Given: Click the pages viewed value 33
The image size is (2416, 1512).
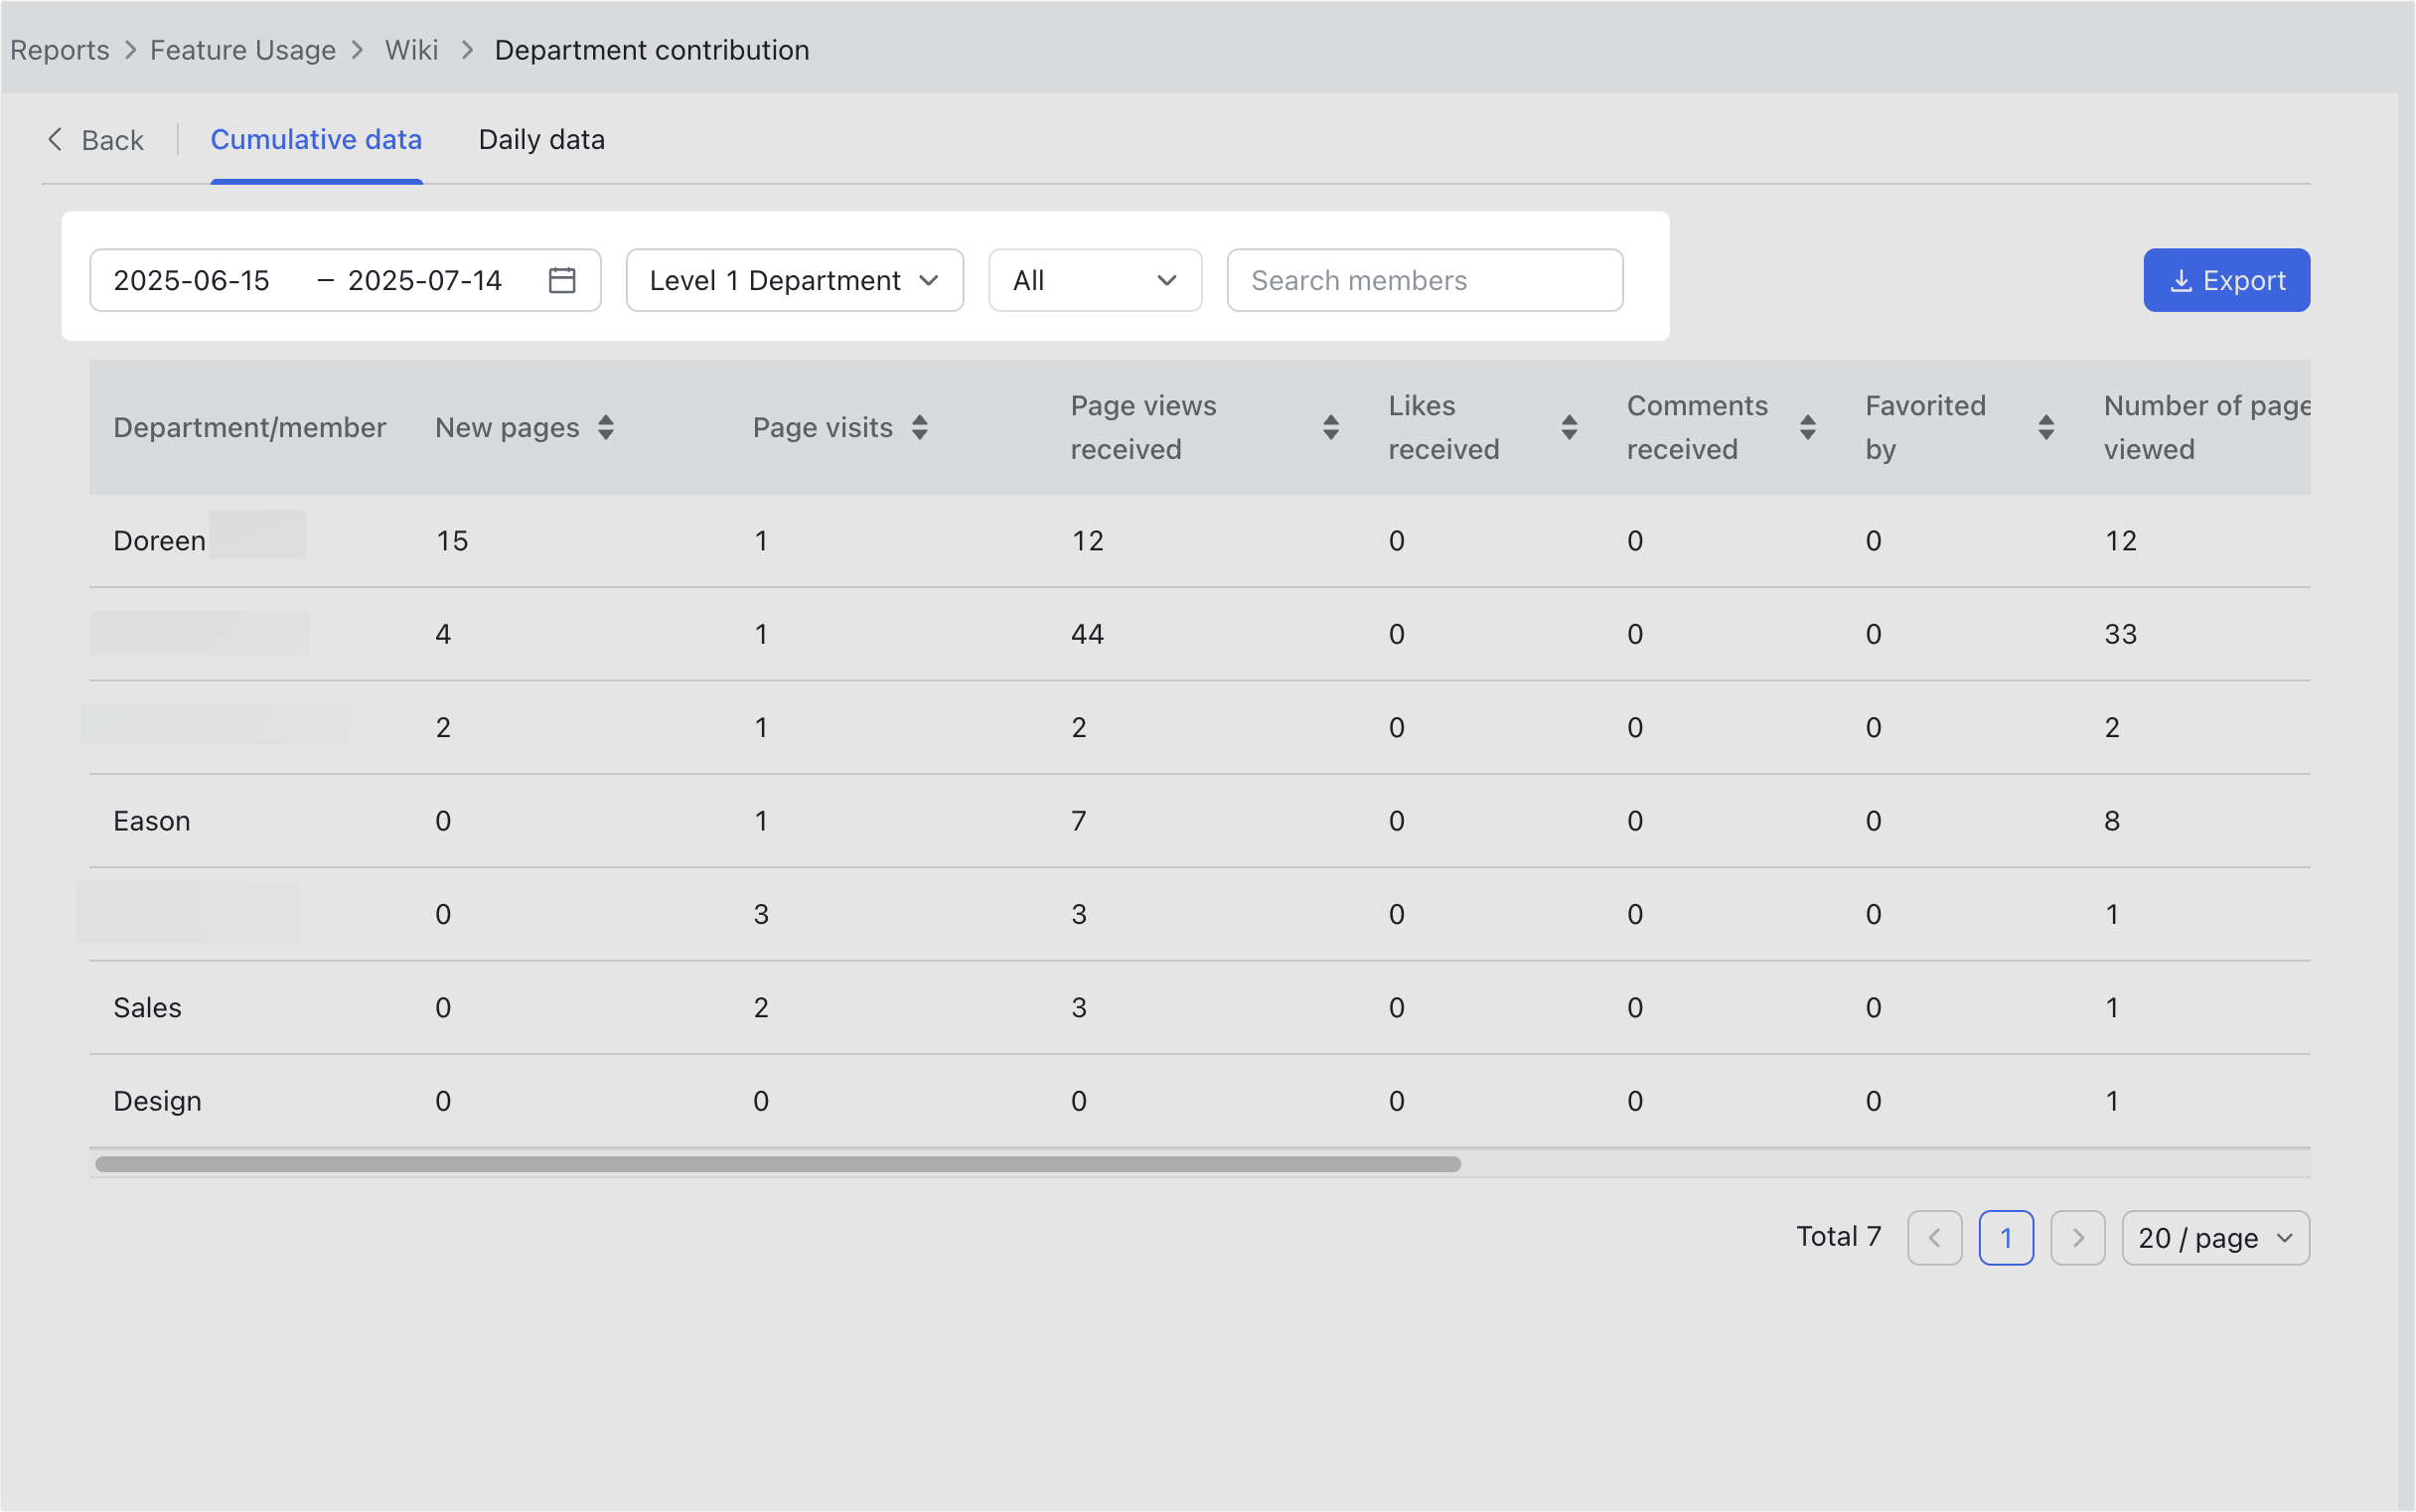Looking at the screenshot, I should click(x=2120, y=634).
